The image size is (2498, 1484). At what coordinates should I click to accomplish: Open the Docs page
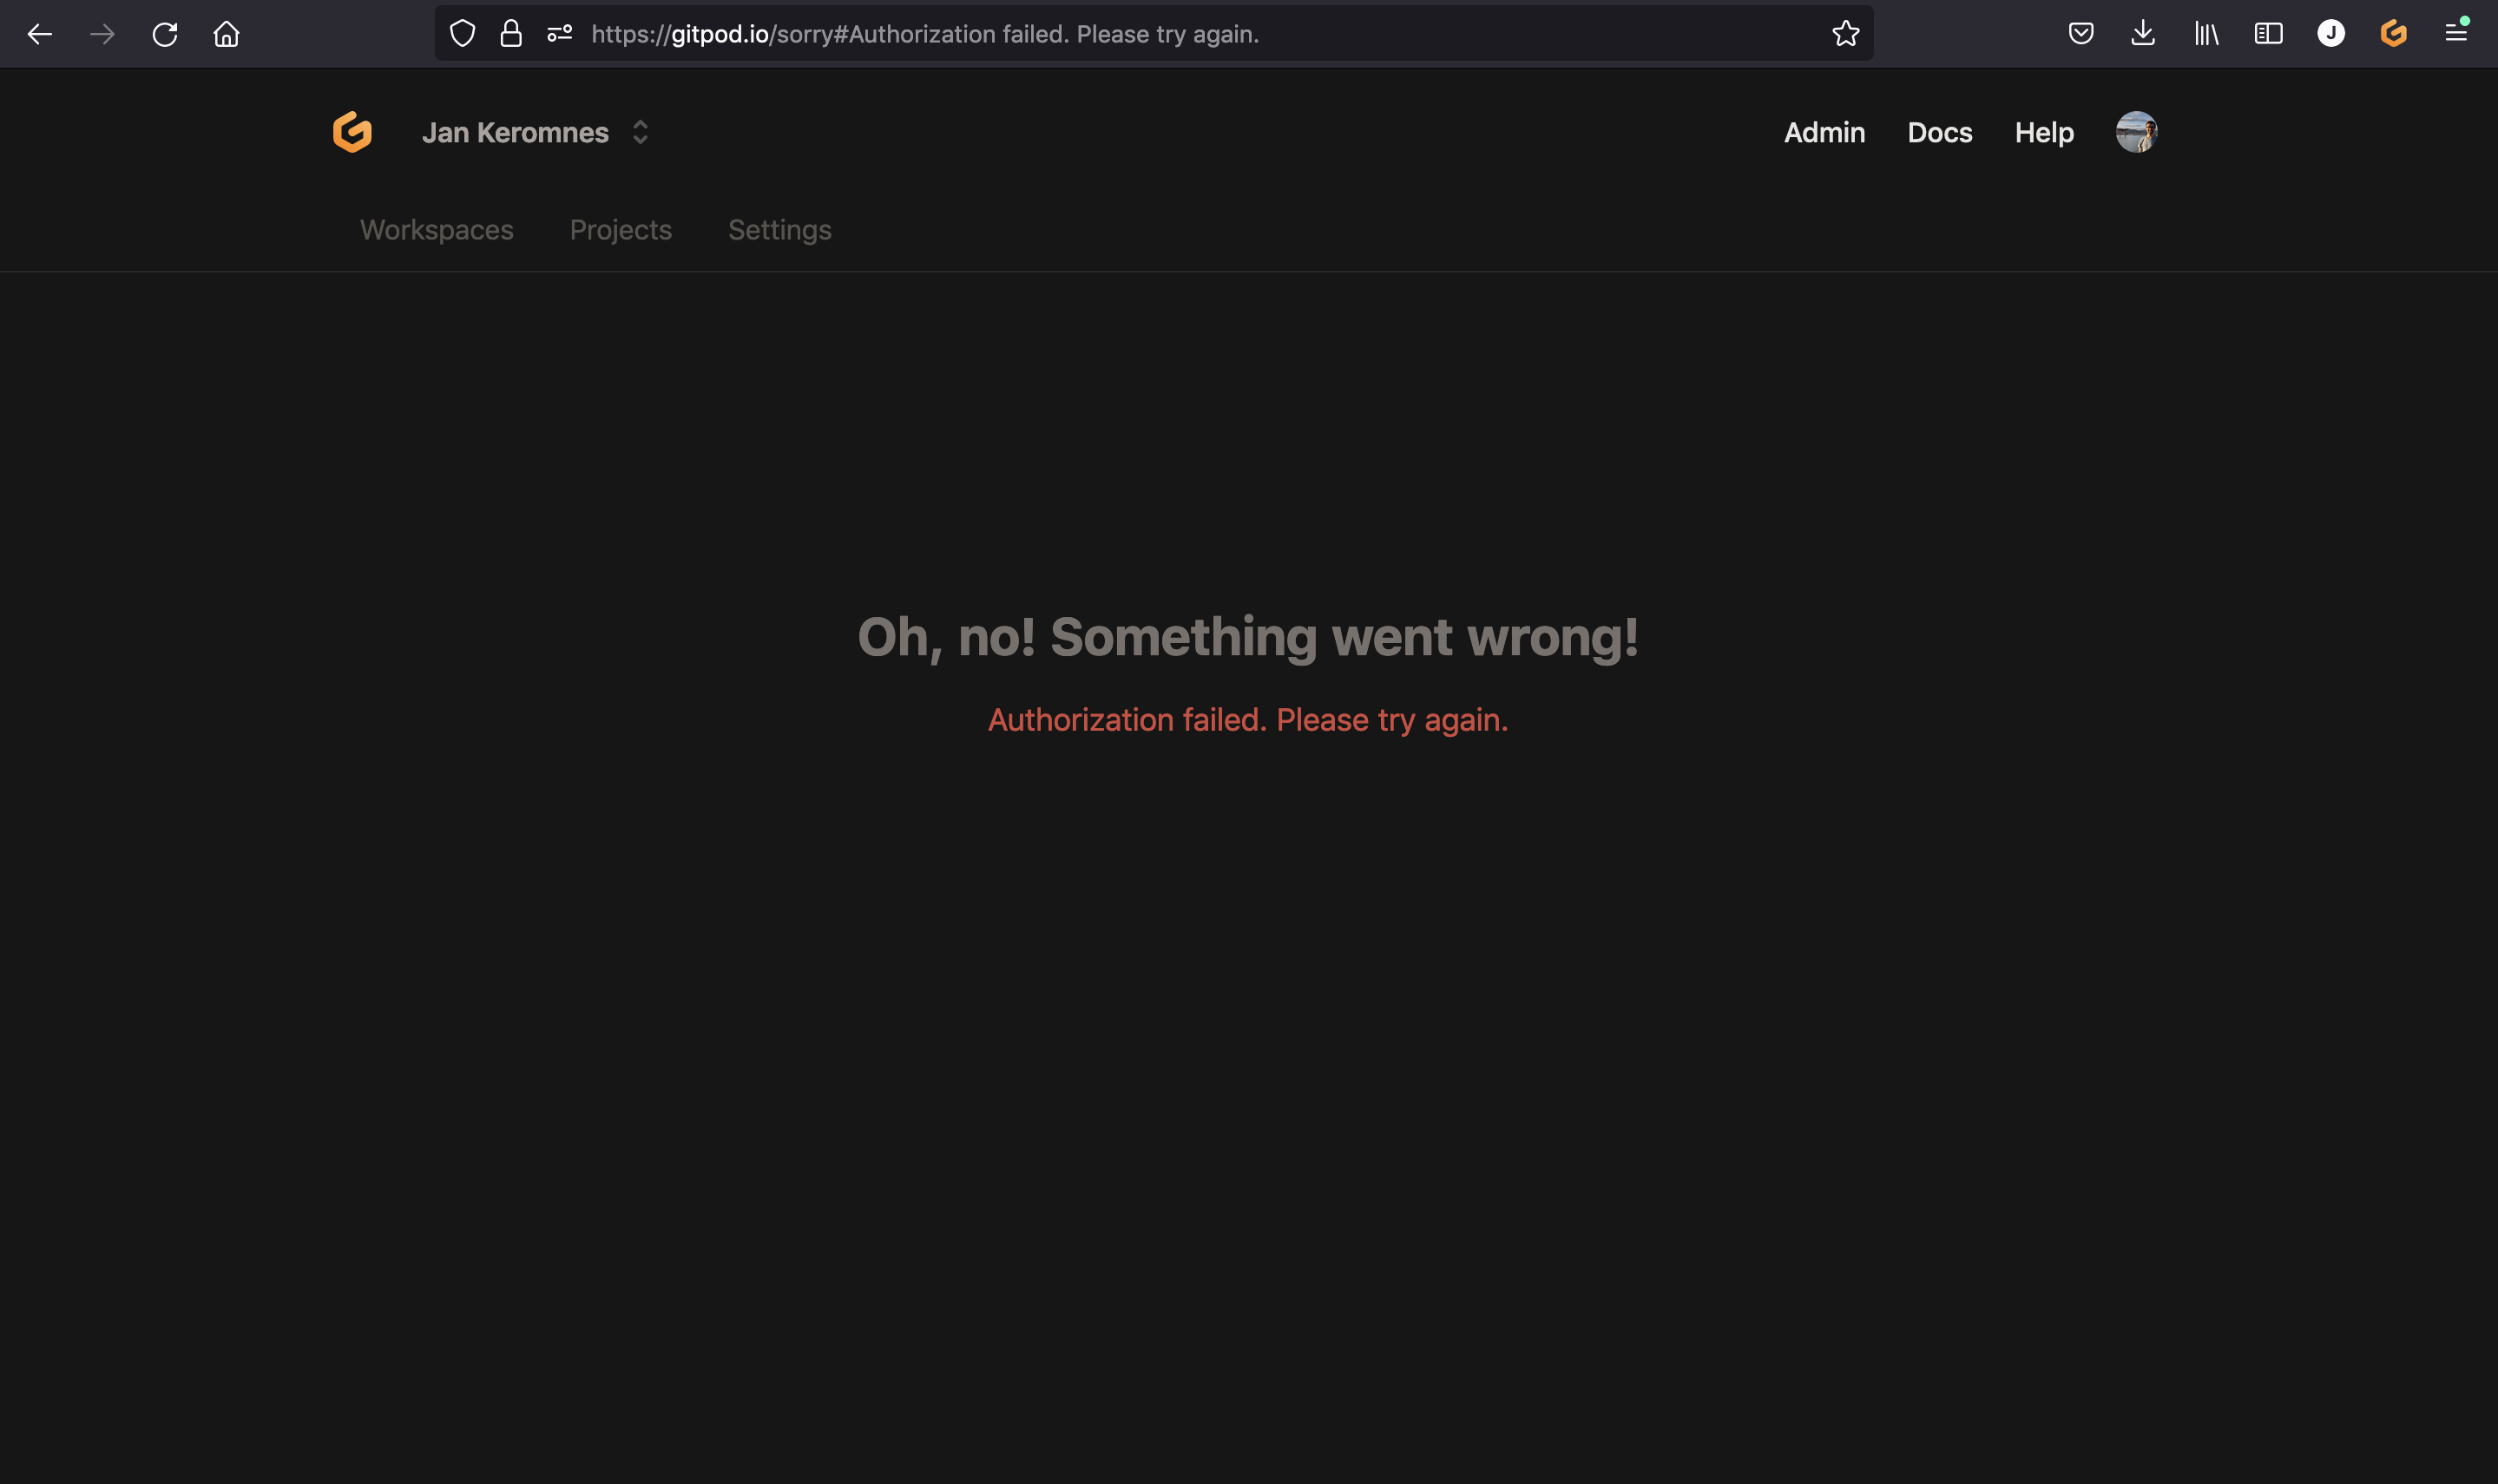(x=1938, y=132)
